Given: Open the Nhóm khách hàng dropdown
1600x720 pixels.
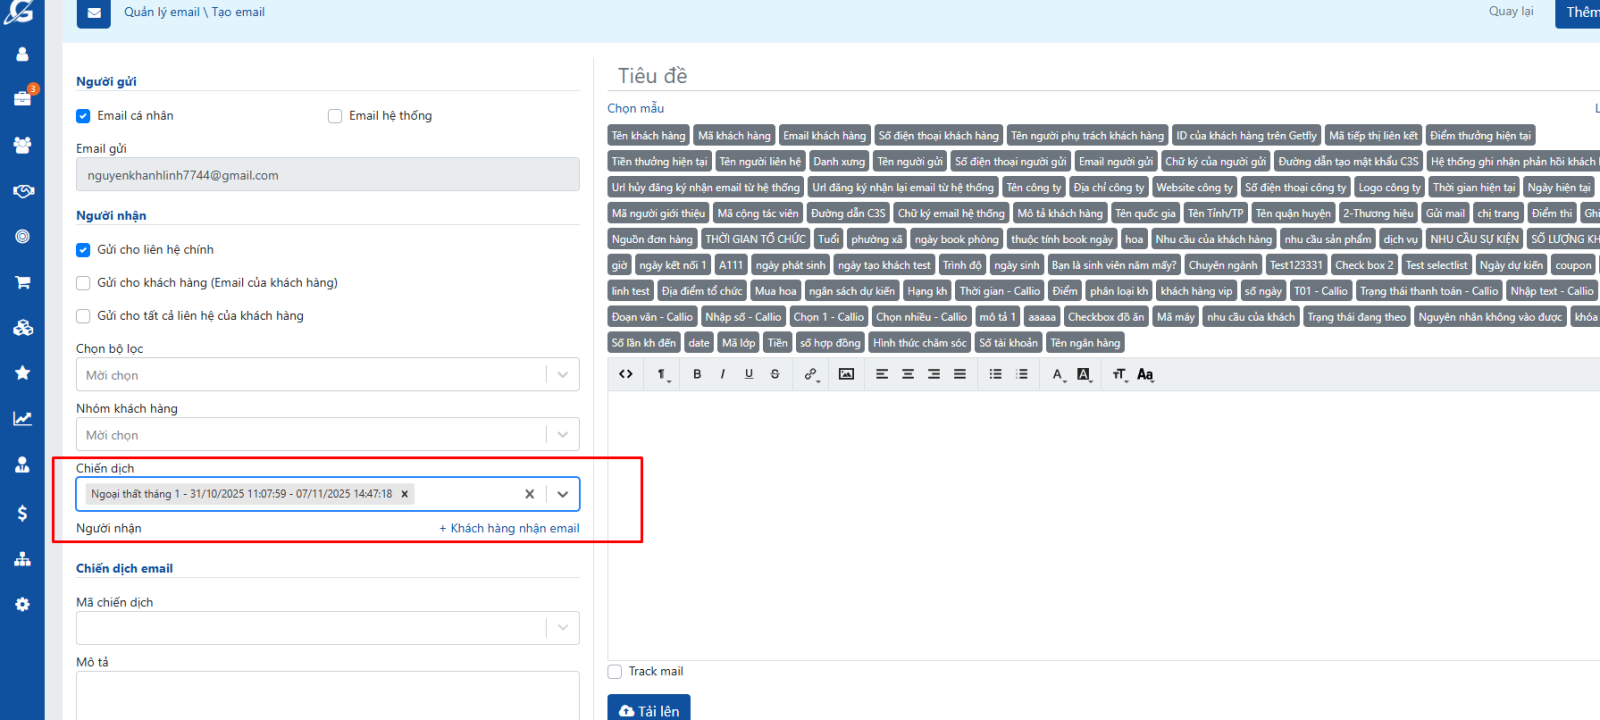Looking at the screenshot, I should pyautogui.click(x=562, y=435).
